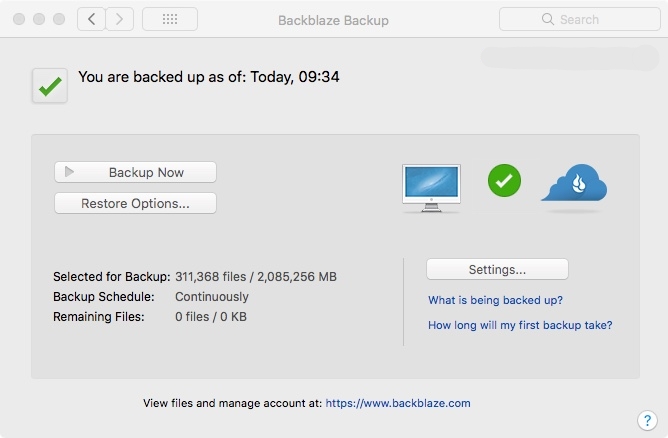Click the magnifying glass search icon
668x438 pixels.
click(x=547, y=19)
